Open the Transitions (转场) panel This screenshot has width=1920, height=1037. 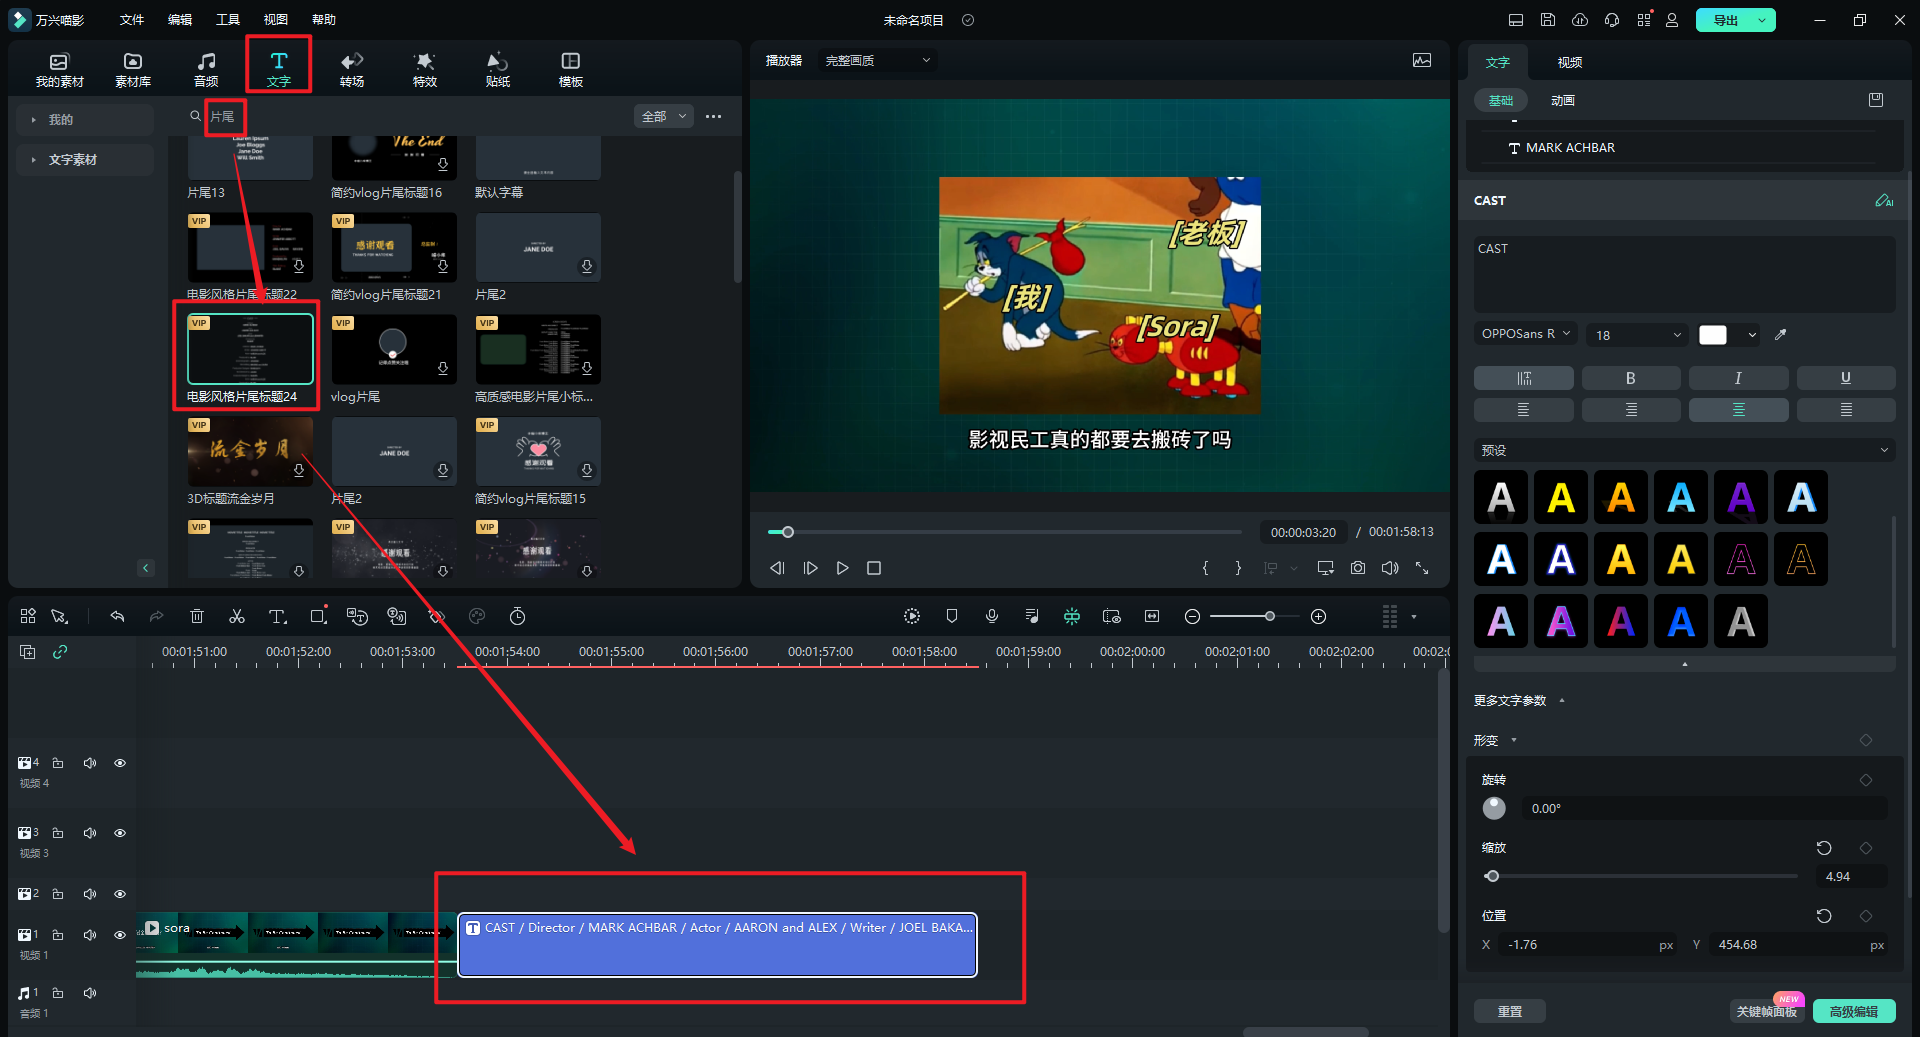click(x=351, y=68)
